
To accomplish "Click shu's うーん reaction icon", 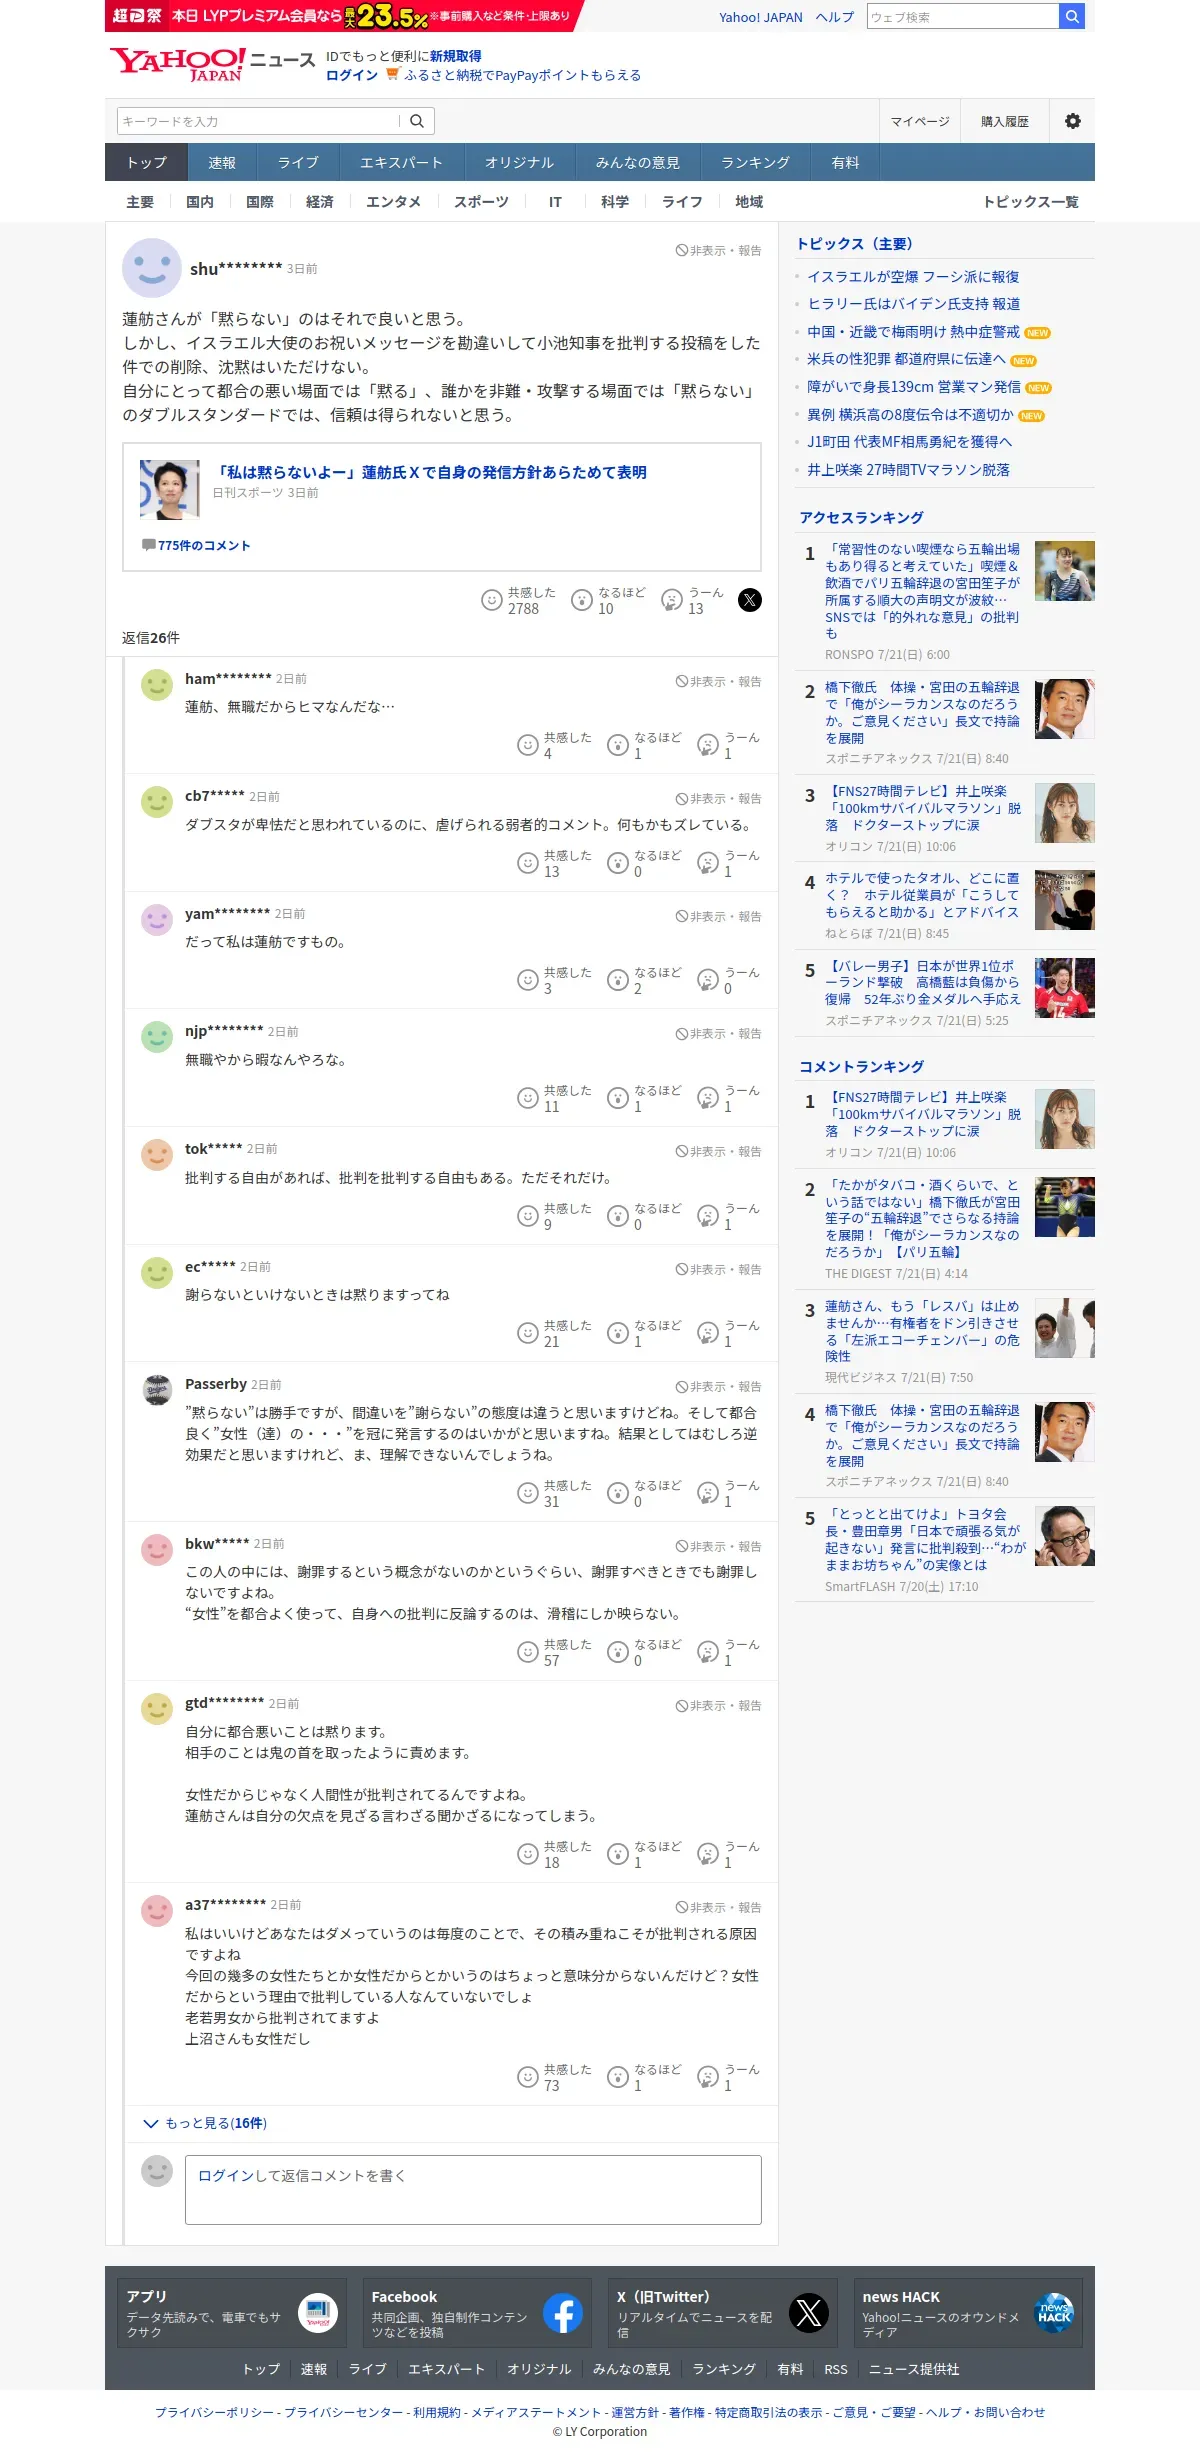I will point(672,600).
